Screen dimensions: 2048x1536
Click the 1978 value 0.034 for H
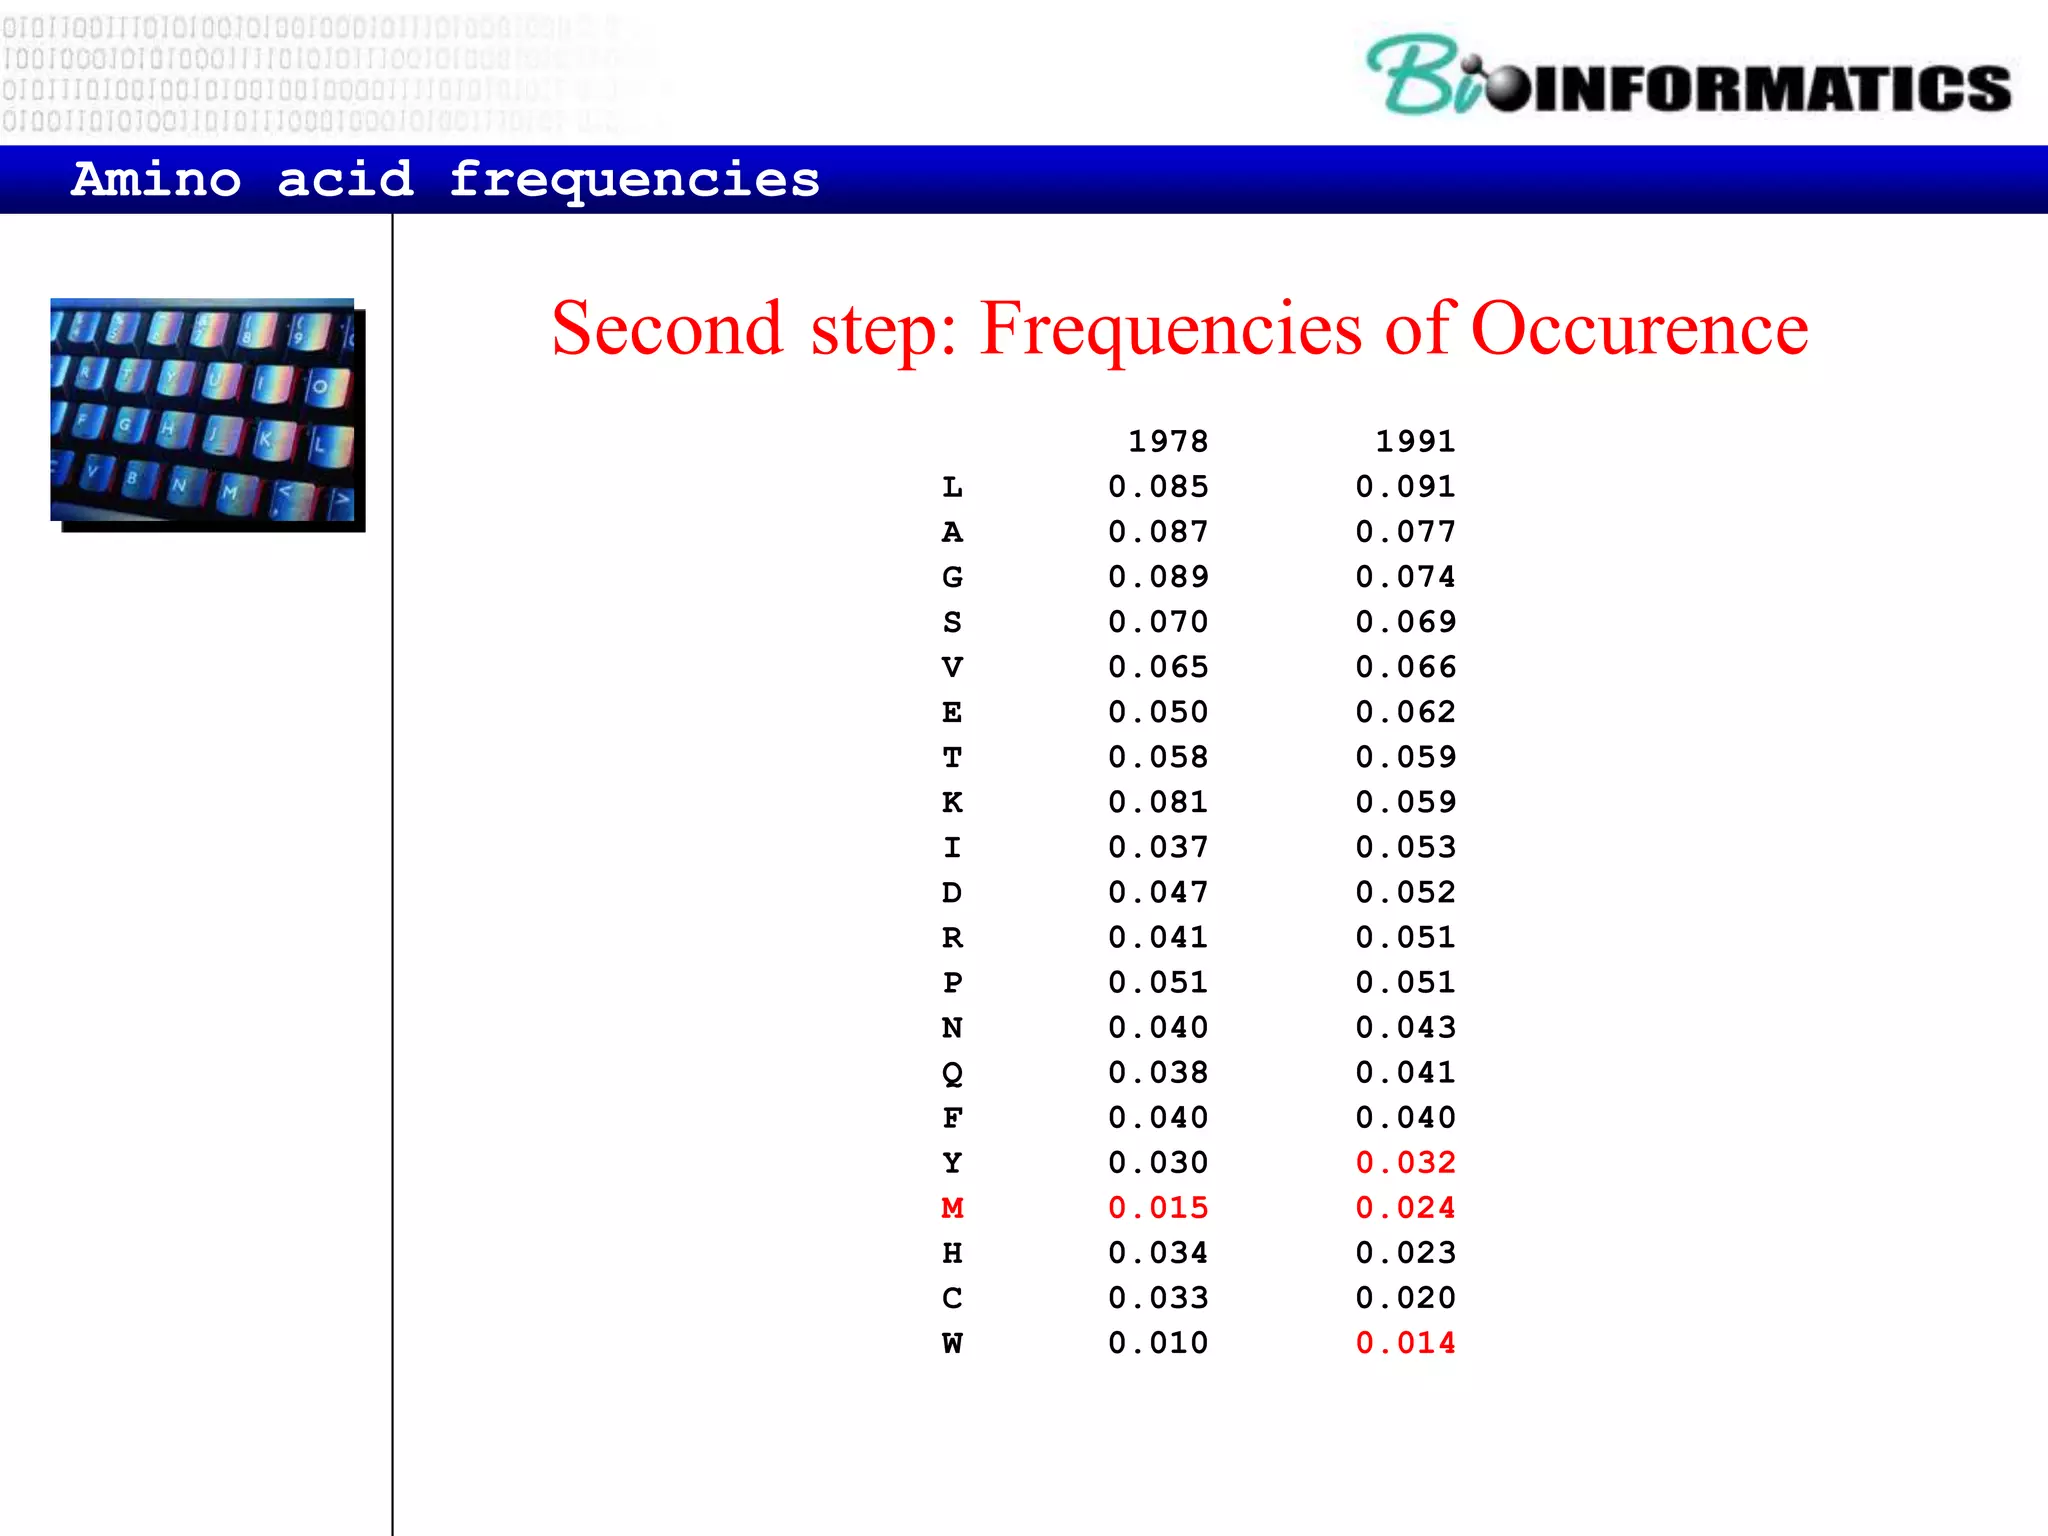tap(1158, 1252)
